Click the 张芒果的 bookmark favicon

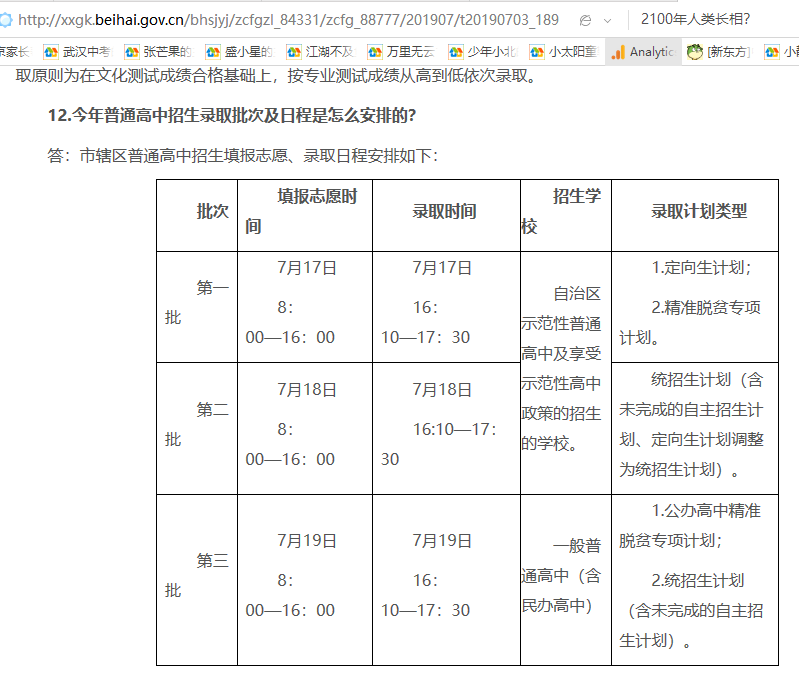coord(132,52)
